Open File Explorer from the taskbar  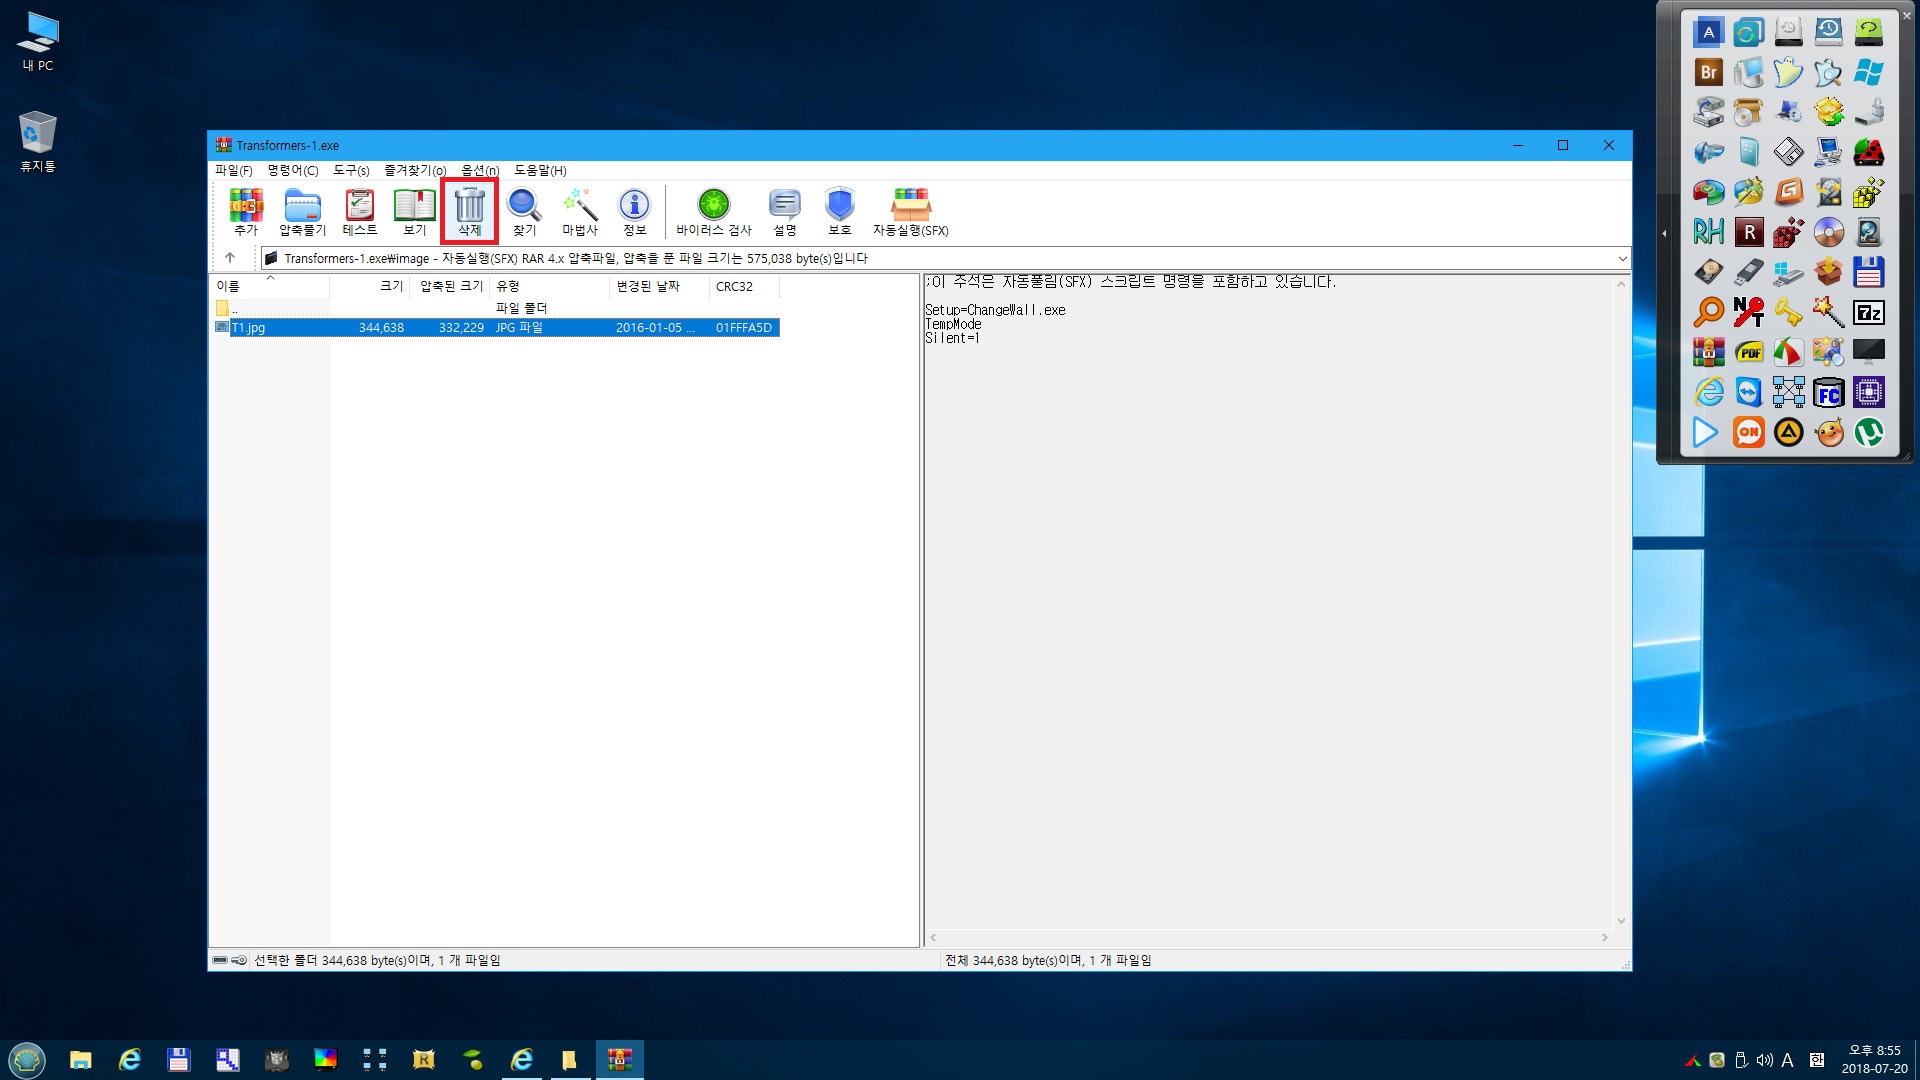80,1060
